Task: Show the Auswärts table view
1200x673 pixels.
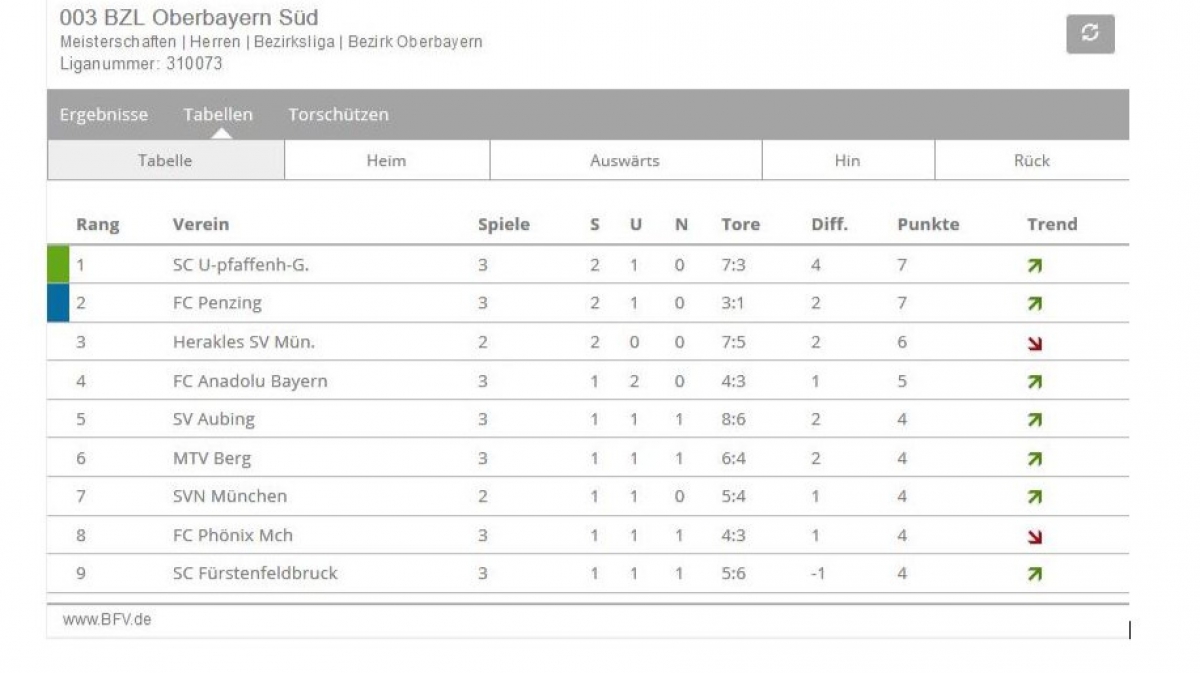Action: click(626, 160)
